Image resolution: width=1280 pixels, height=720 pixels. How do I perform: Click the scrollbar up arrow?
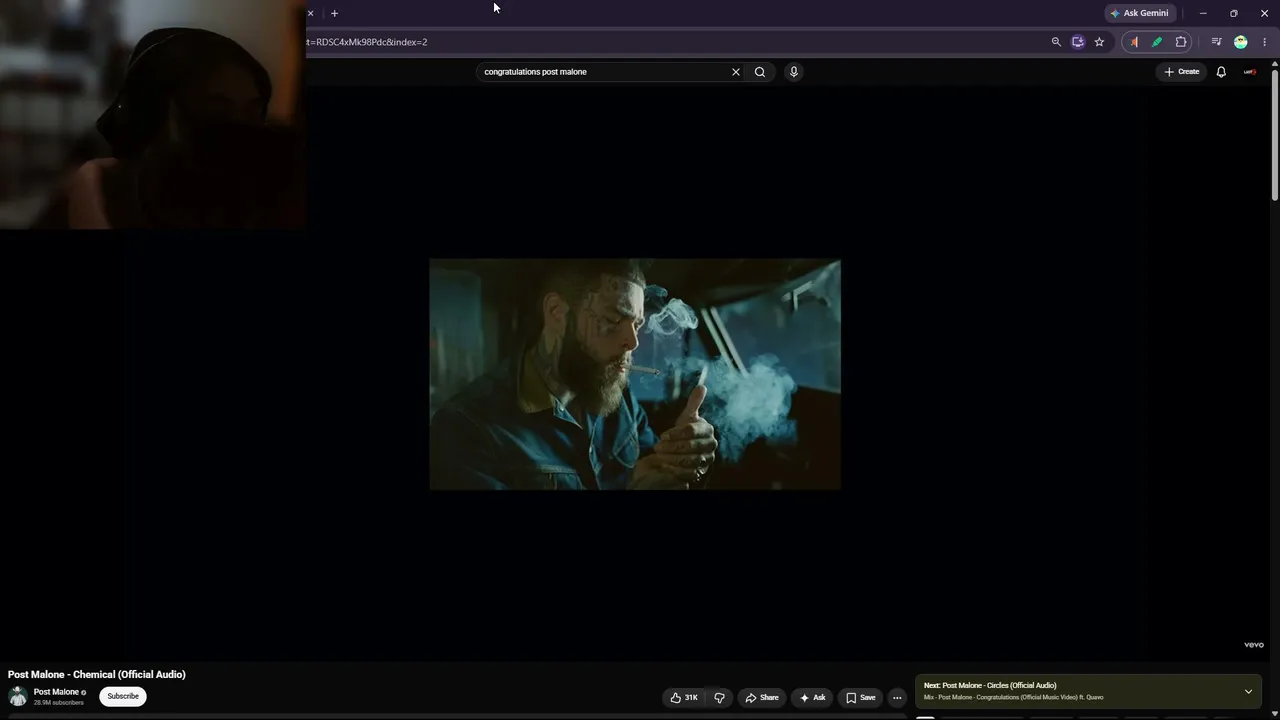pos(1275,64)
